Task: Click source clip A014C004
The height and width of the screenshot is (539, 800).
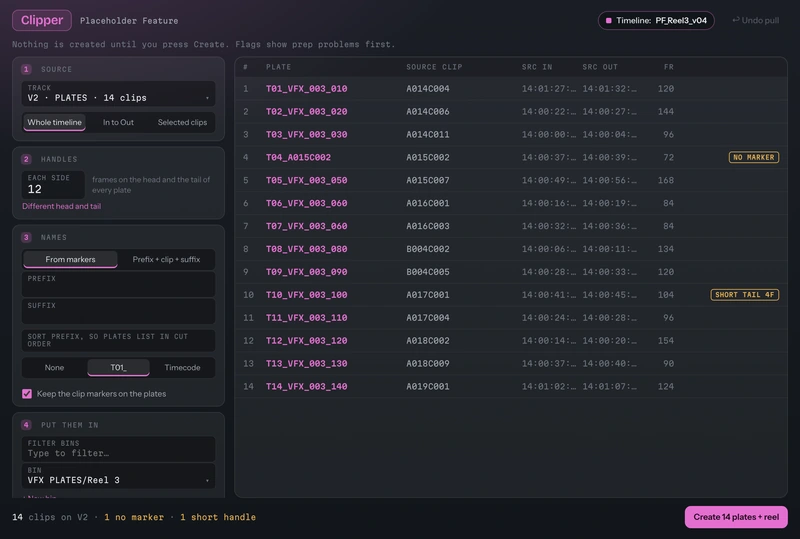Action: 428,89
